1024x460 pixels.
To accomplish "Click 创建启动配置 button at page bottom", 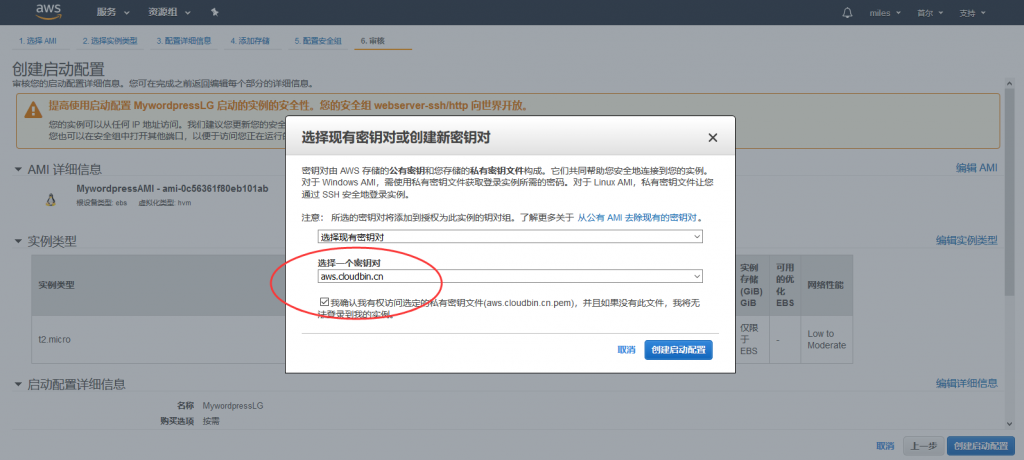I will (981, 446).
